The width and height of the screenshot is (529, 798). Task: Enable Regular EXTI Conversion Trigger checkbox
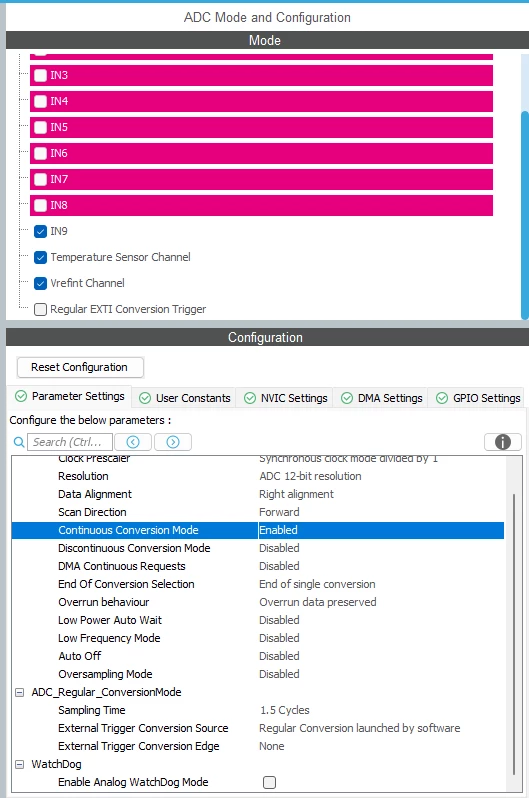pyautogui.click(x=41, y=309)
